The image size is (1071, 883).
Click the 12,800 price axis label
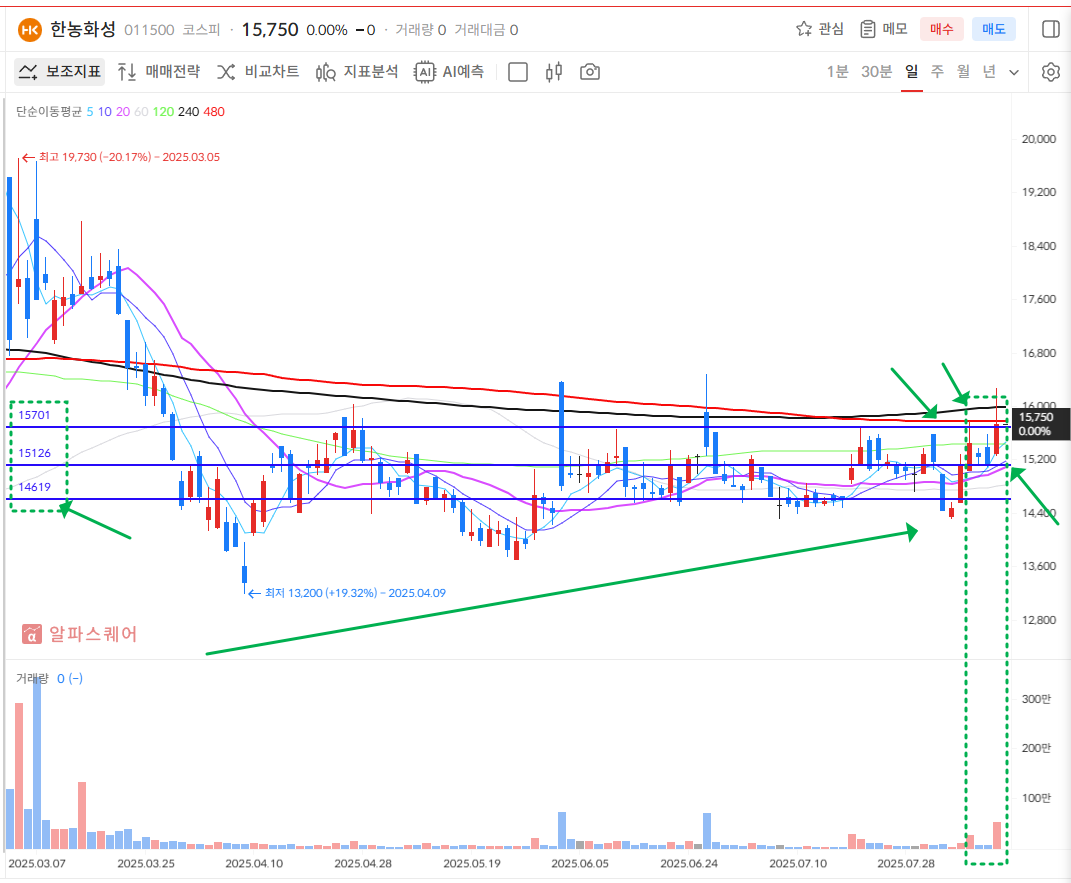[1038, 621]
